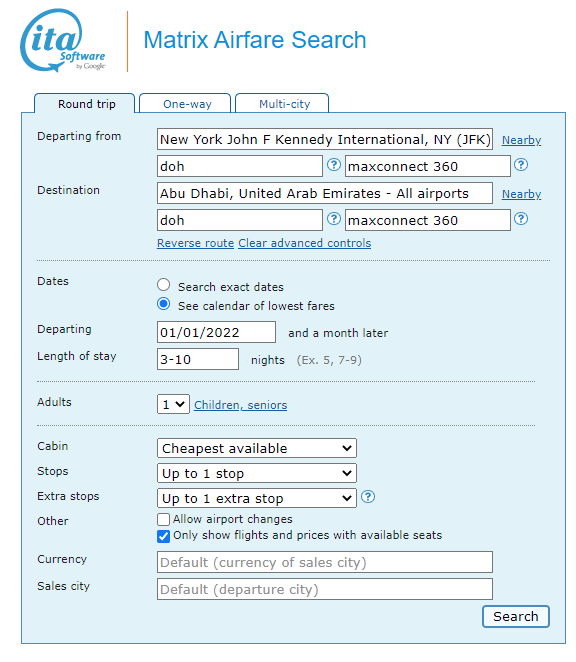Screen dimensions: 576x662
Task: Open help icon next to Extra stops
Action: [x=368, y=497]
